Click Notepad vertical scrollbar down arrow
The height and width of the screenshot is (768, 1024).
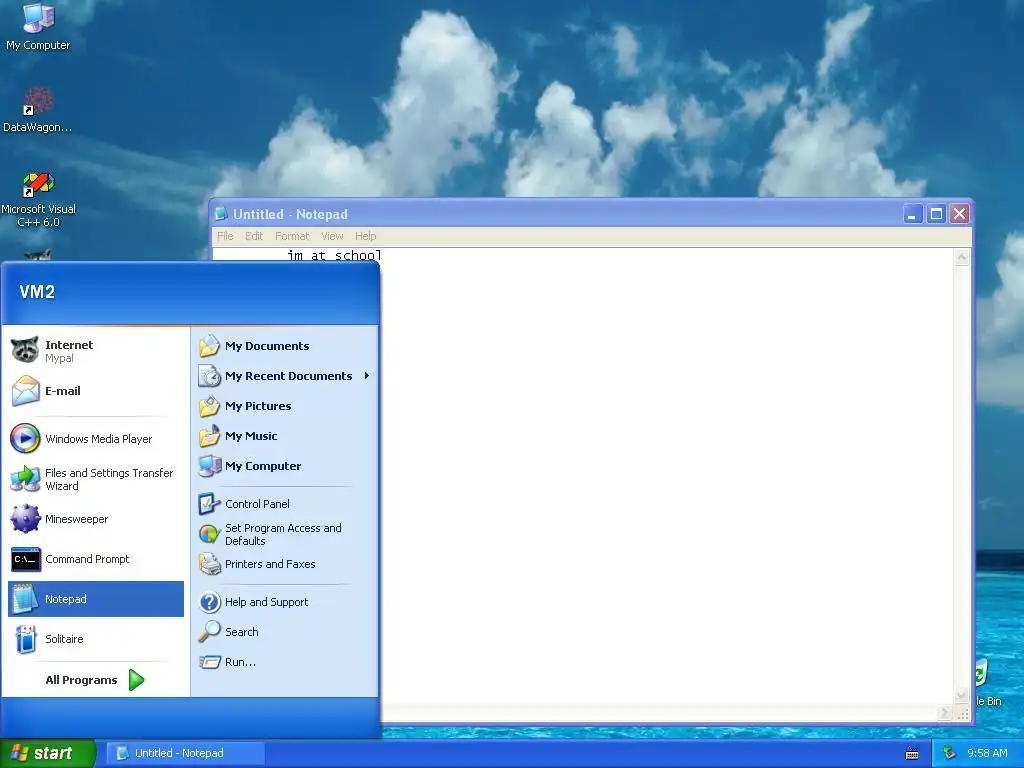pyautogui.click(x=961, y=696)
